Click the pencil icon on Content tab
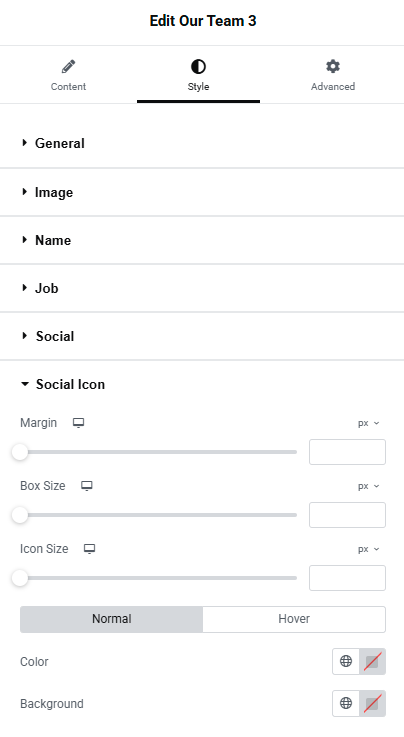This screenshot has height=737, width=404. [x=69, y=66]
